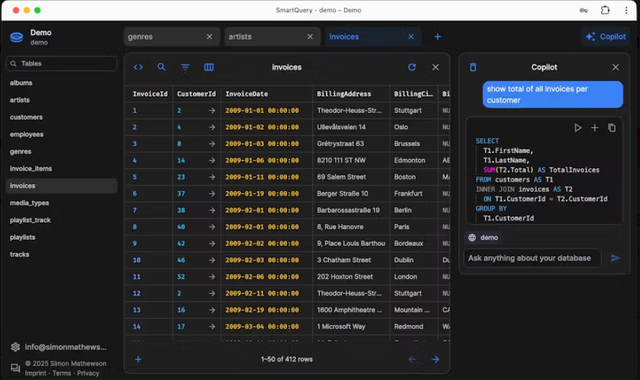Screen dimensions: 640x380
Task: Follow CustomerId arrow for customer 52
Action: tap(211, 277)
